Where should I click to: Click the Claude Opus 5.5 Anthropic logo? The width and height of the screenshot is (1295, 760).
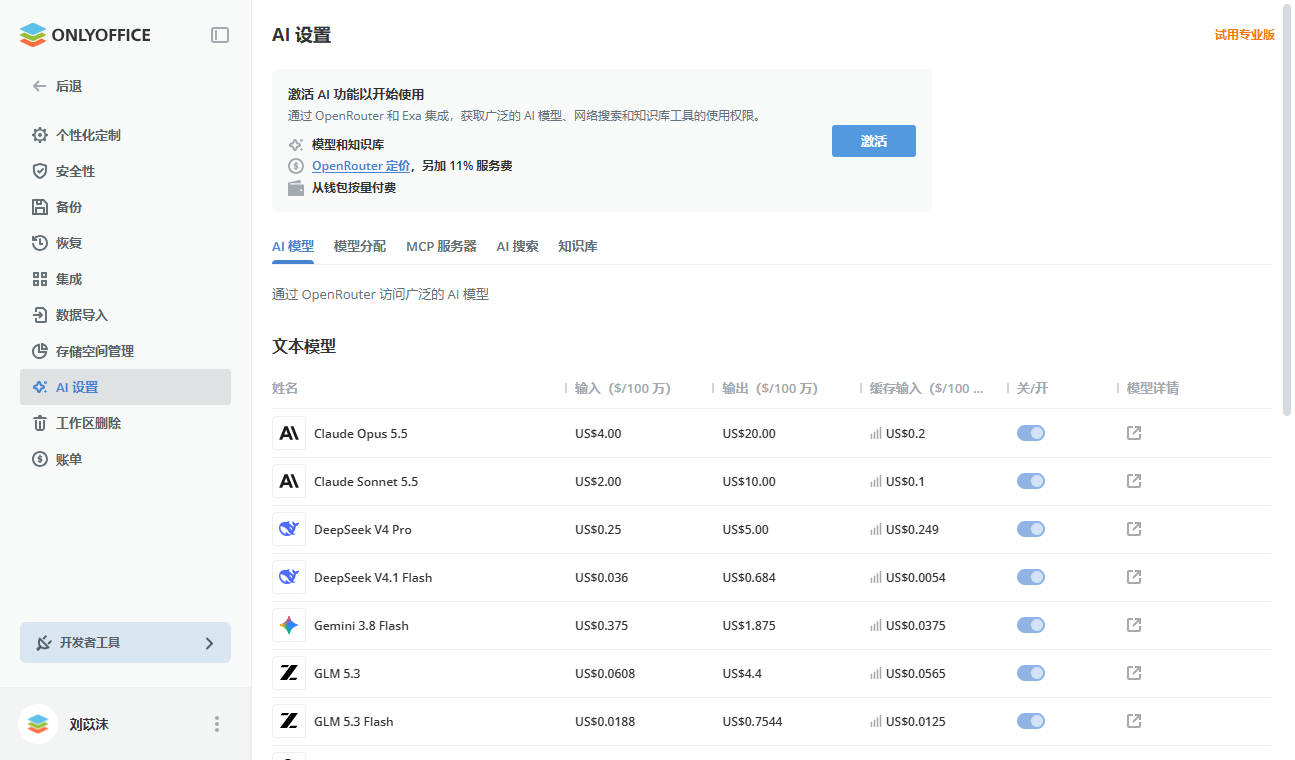coord(289,433)
